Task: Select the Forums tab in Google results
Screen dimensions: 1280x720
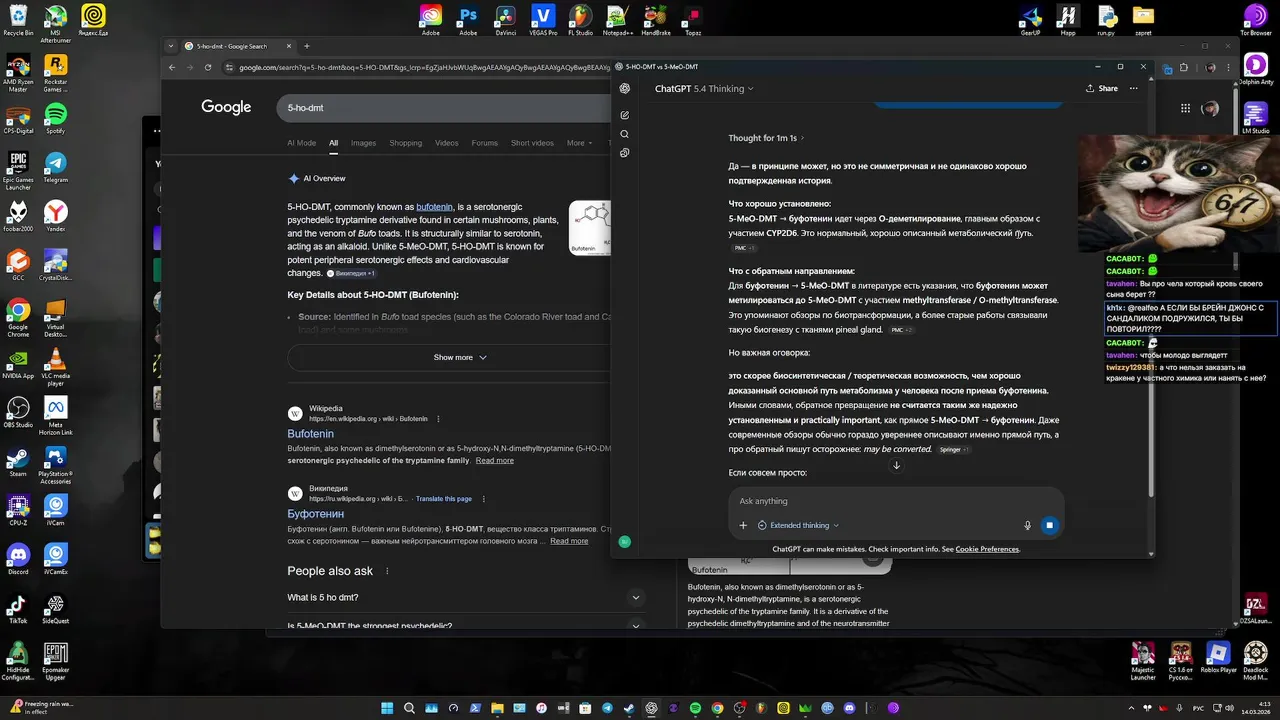Action: tap(484, 143)
